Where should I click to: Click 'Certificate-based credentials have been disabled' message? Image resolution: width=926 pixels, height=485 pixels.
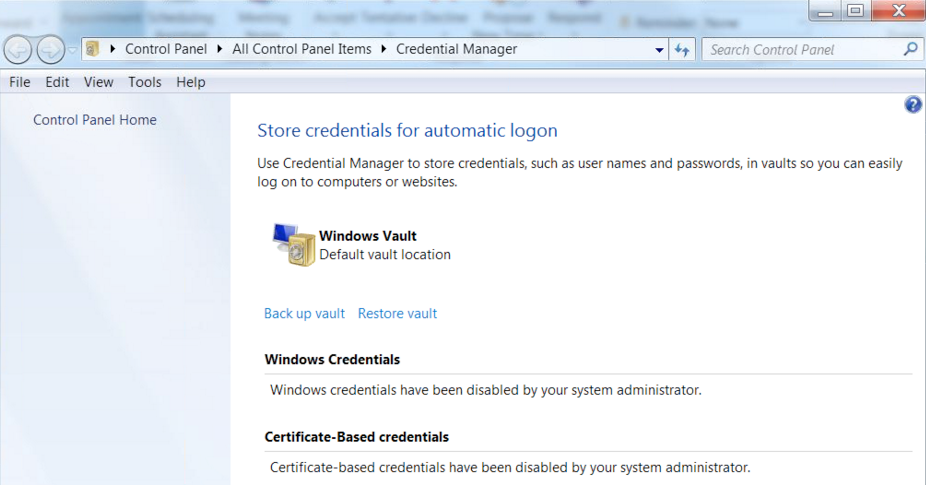tap(510, 467)
